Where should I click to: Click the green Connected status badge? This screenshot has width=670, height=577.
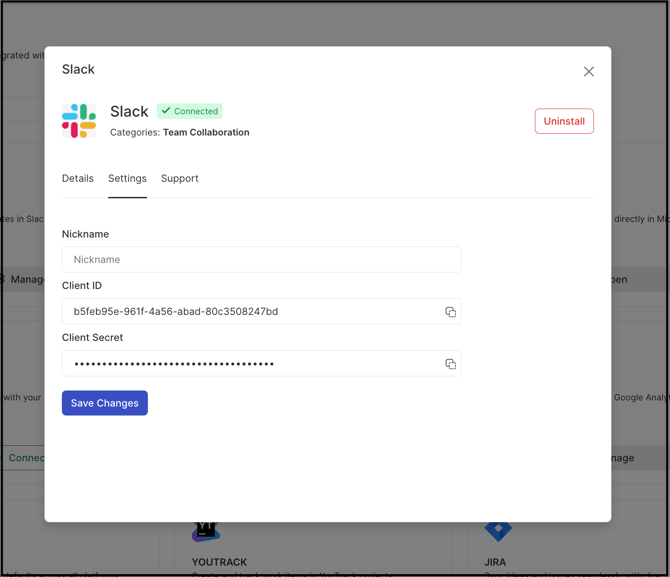pos(190,111)
